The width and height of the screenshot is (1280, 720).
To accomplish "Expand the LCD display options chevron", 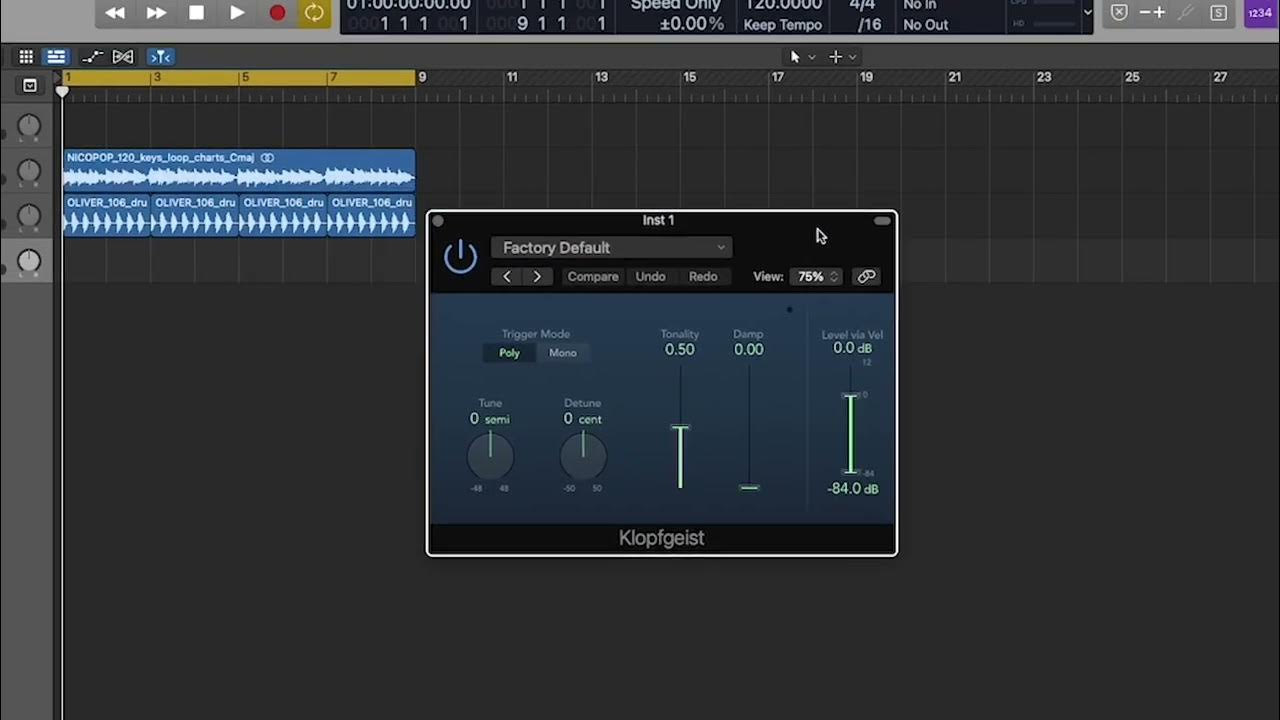I will point(1088,13).
